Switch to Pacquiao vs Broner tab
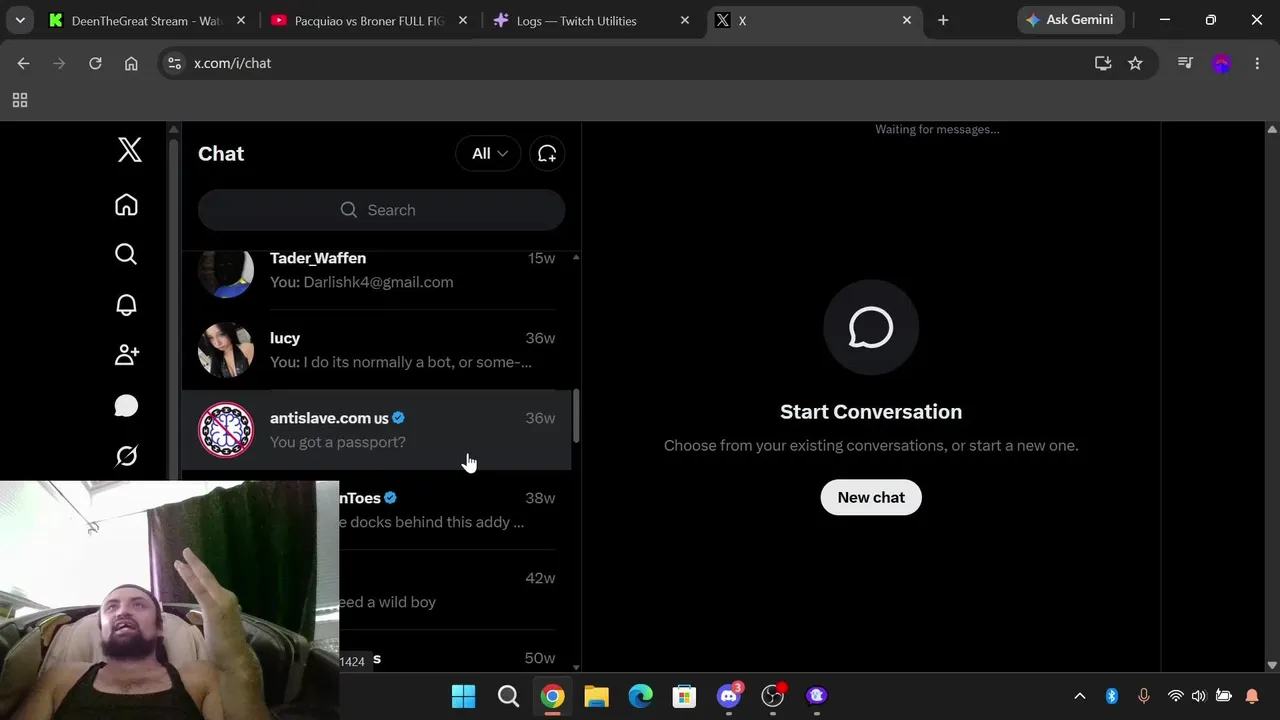 tap(369, 20)
